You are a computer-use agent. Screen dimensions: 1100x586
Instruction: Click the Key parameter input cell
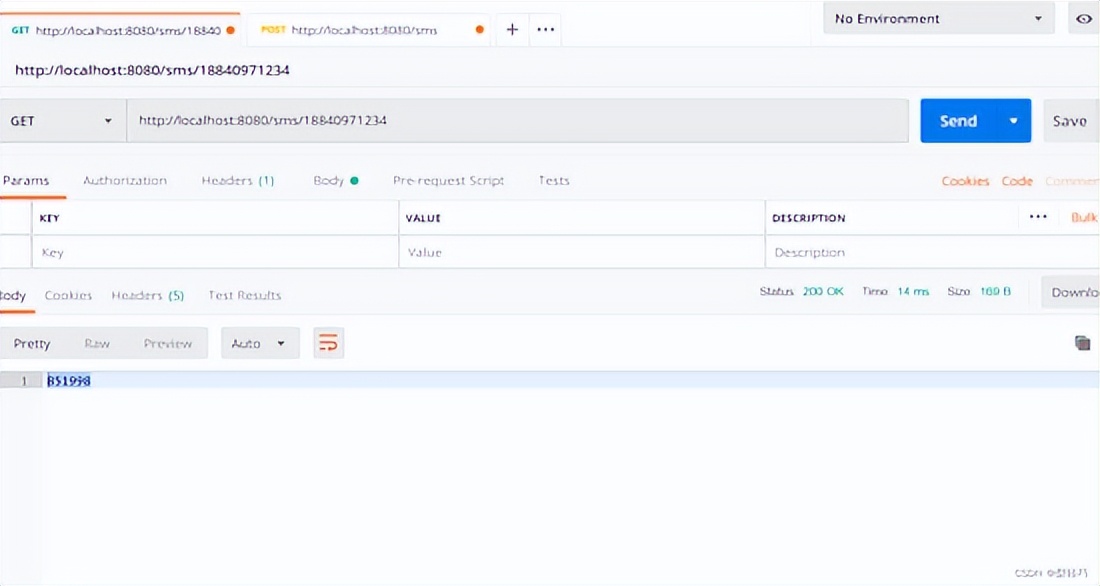215,252
